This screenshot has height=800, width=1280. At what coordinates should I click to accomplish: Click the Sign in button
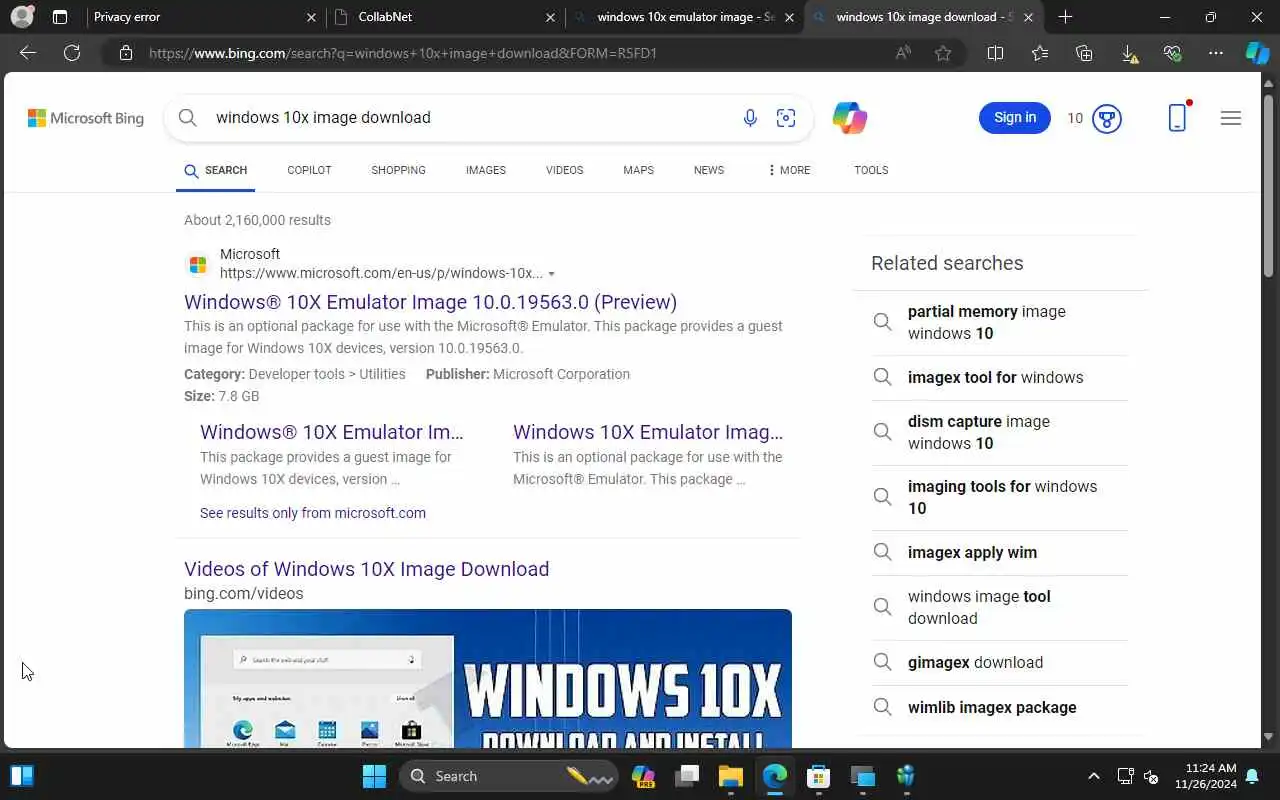1015,118
